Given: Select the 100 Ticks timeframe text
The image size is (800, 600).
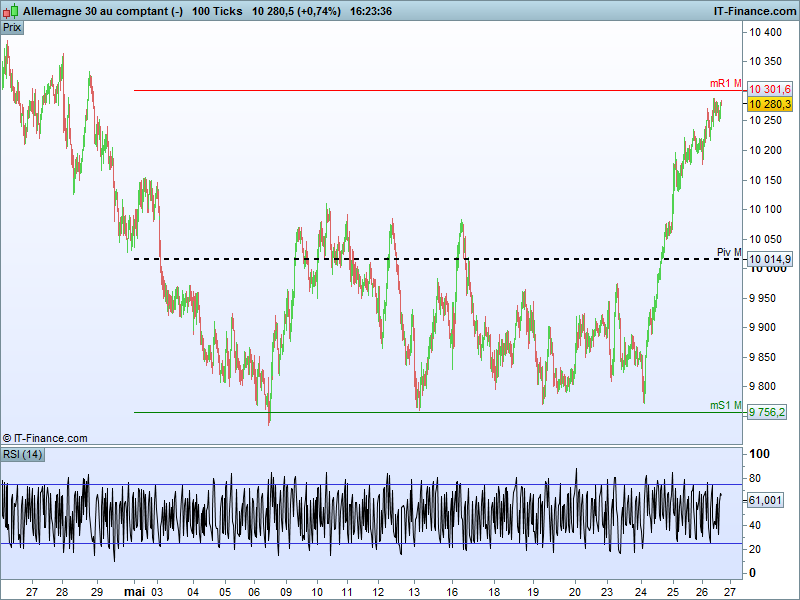Looking at the screenshot, I should [217, 11].
